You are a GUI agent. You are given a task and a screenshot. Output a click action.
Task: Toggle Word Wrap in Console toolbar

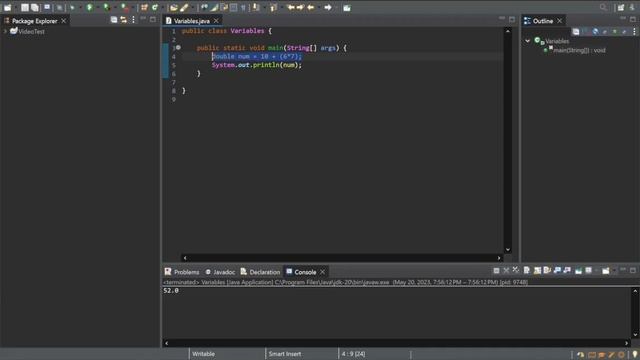coord(547,271)
